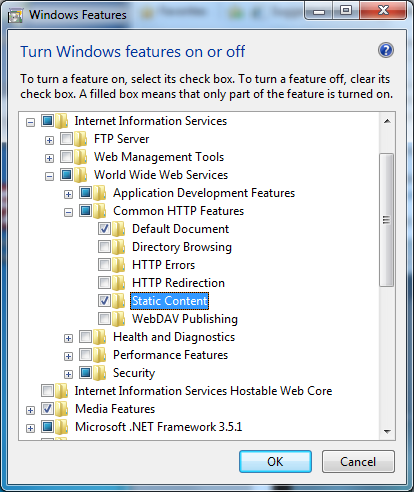Click the Application Development Features folder icon
This screenshot has height=492, width=414.
click(100, 193)
